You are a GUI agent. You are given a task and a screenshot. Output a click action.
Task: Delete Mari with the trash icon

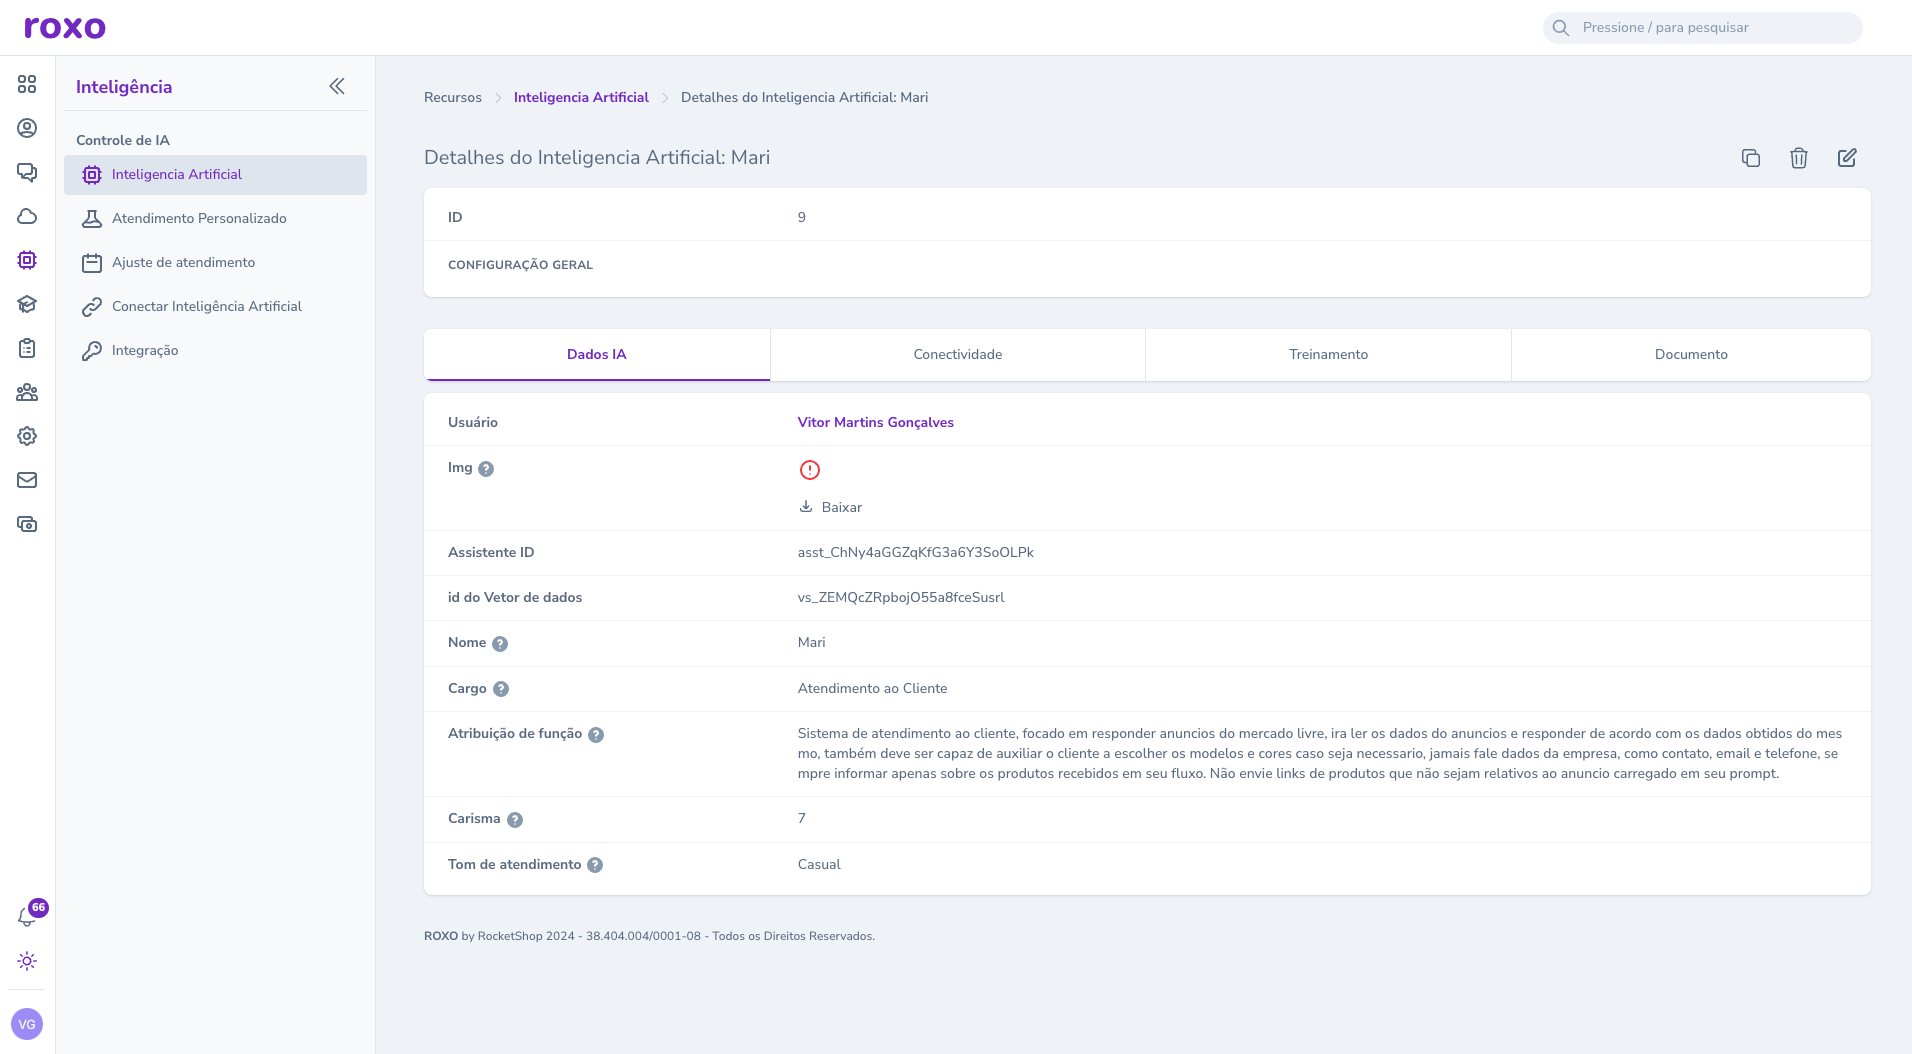point(1799,158)
